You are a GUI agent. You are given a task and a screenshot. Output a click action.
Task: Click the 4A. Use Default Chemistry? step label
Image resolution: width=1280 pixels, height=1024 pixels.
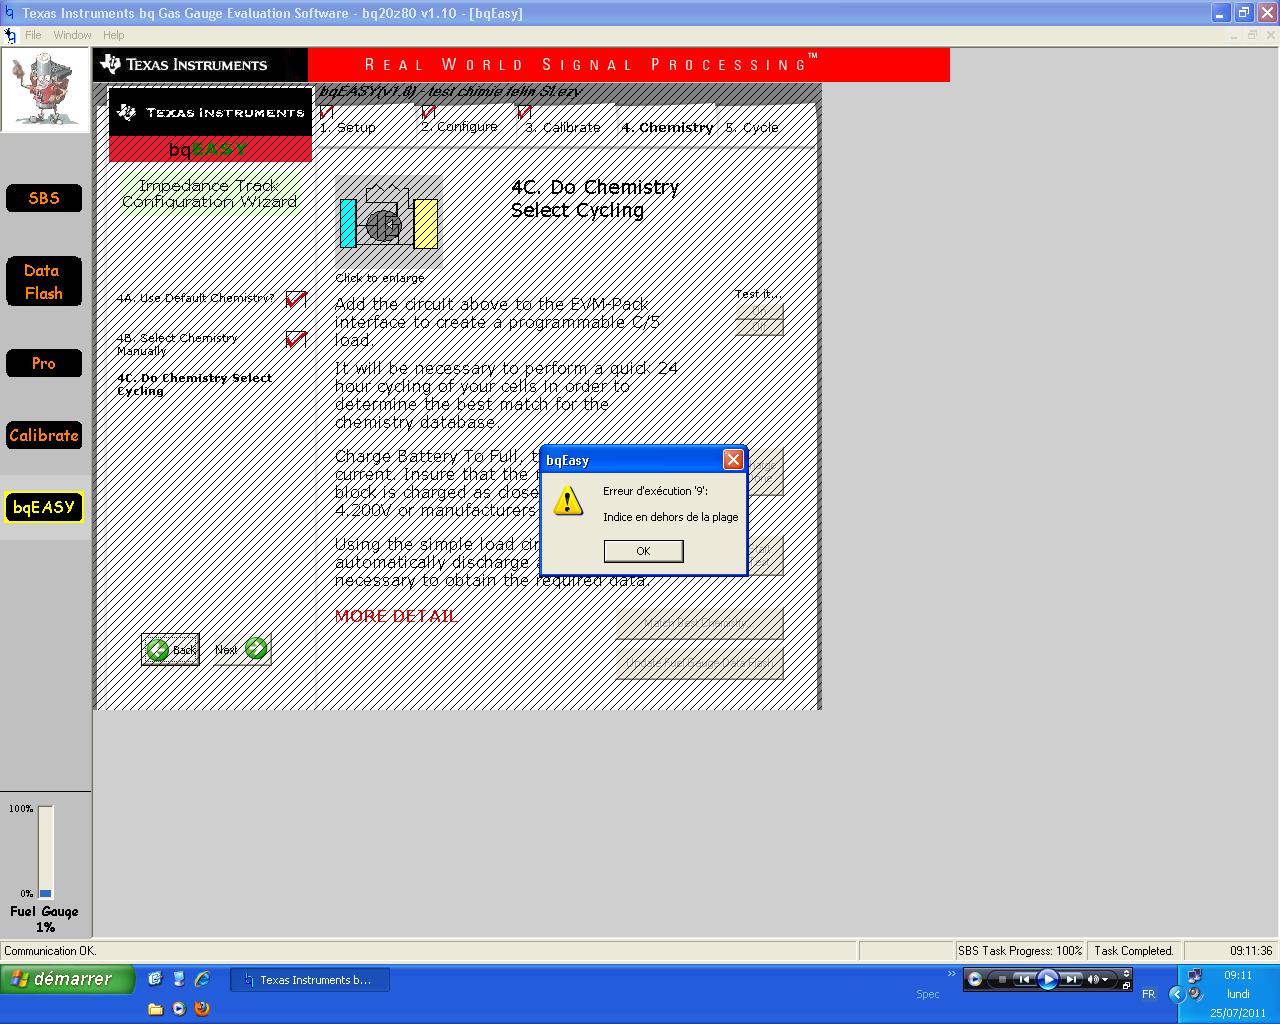pyautogui.click(x=195, y=298)
